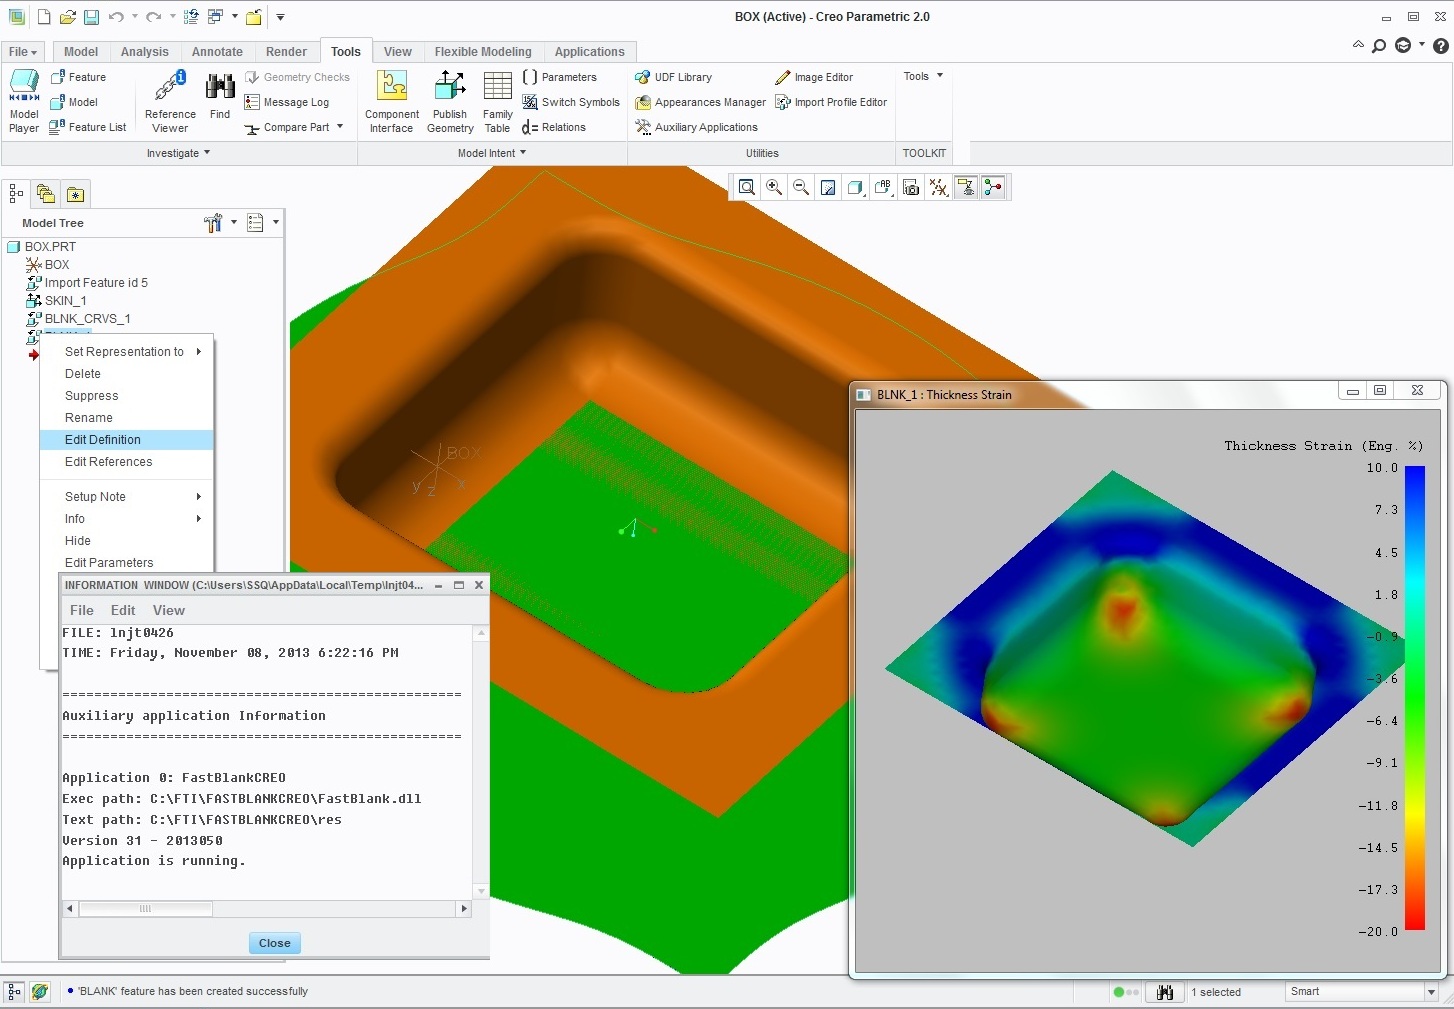
Task: Customize Quick Access Toolbar dropdown arrow
Action: pyautogui.click(x=280, y=17)
